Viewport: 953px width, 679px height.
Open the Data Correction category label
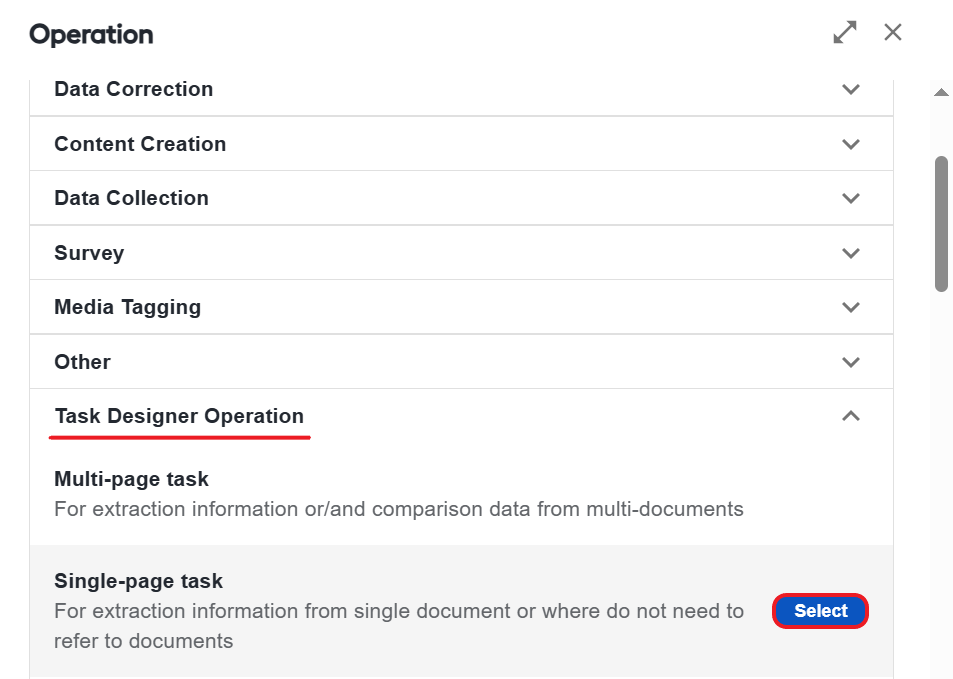134,89
